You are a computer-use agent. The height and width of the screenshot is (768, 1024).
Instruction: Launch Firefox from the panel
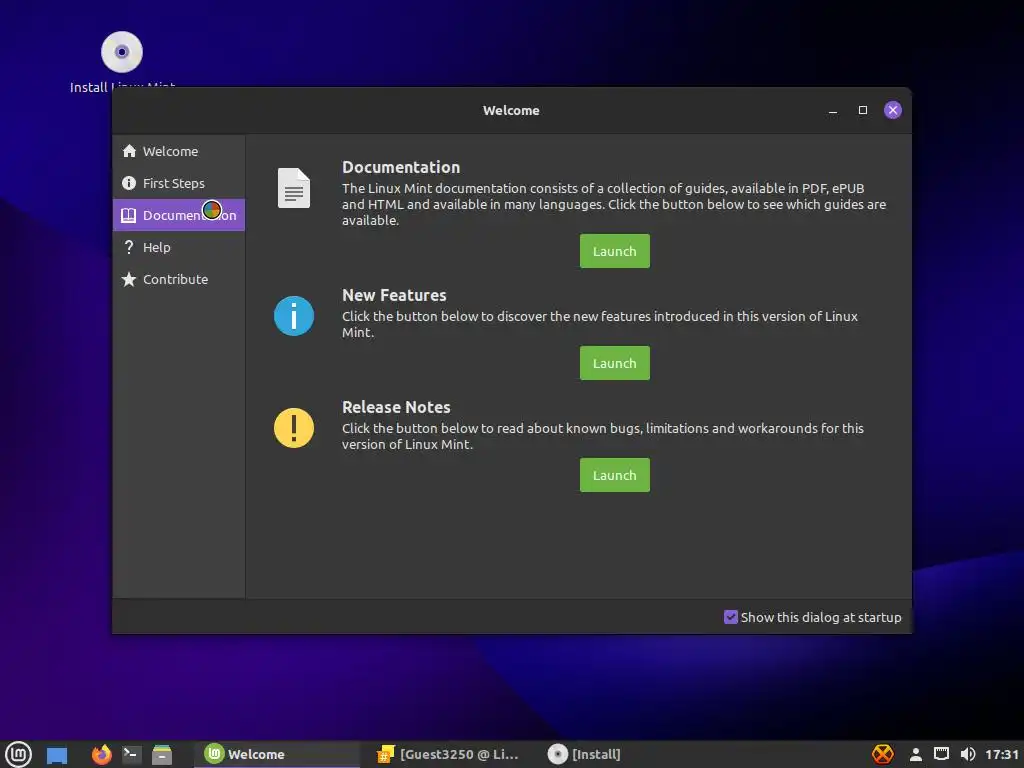pyautogui.click(x=101, y=754)
